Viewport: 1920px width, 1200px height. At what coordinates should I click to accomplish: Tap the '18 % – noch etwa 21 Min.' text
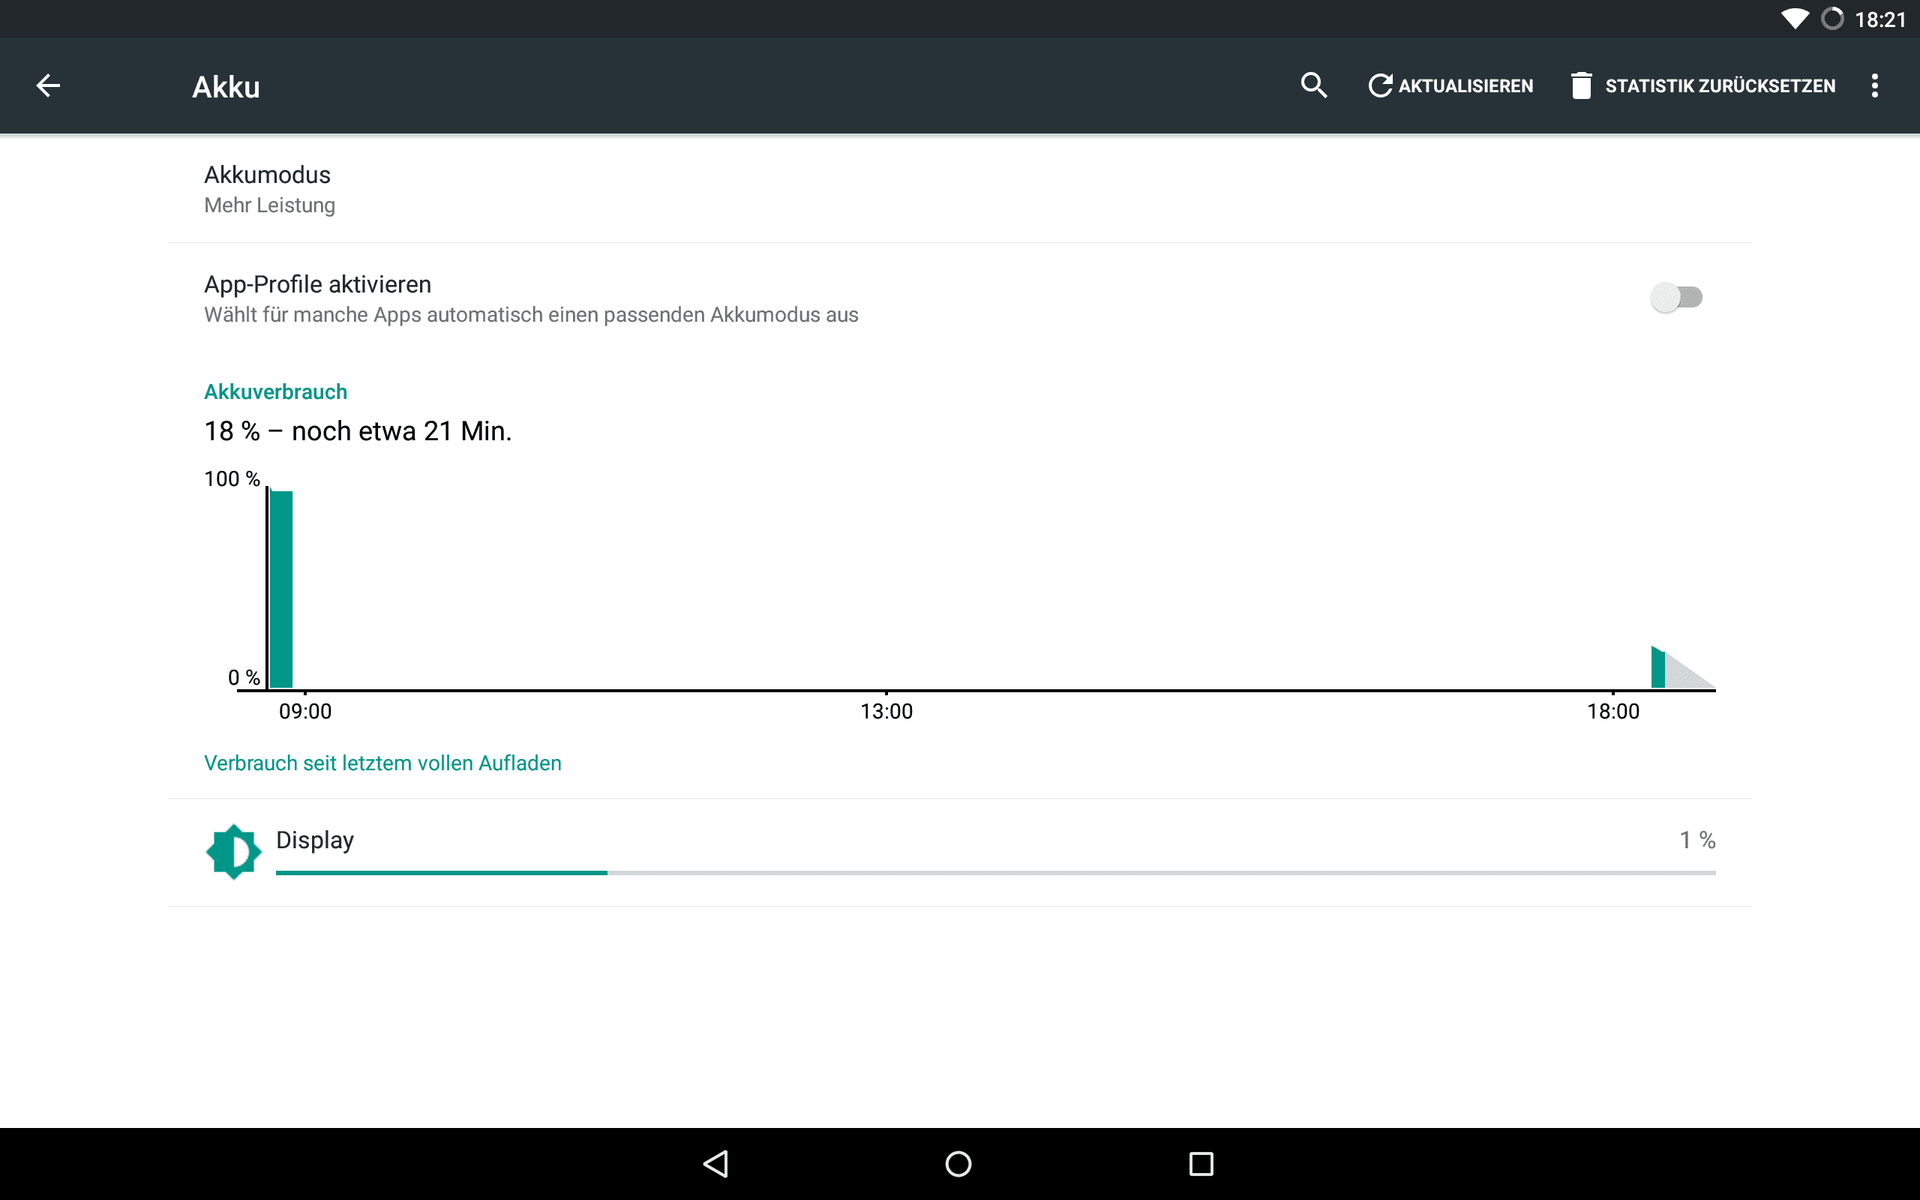coord(358,431)
